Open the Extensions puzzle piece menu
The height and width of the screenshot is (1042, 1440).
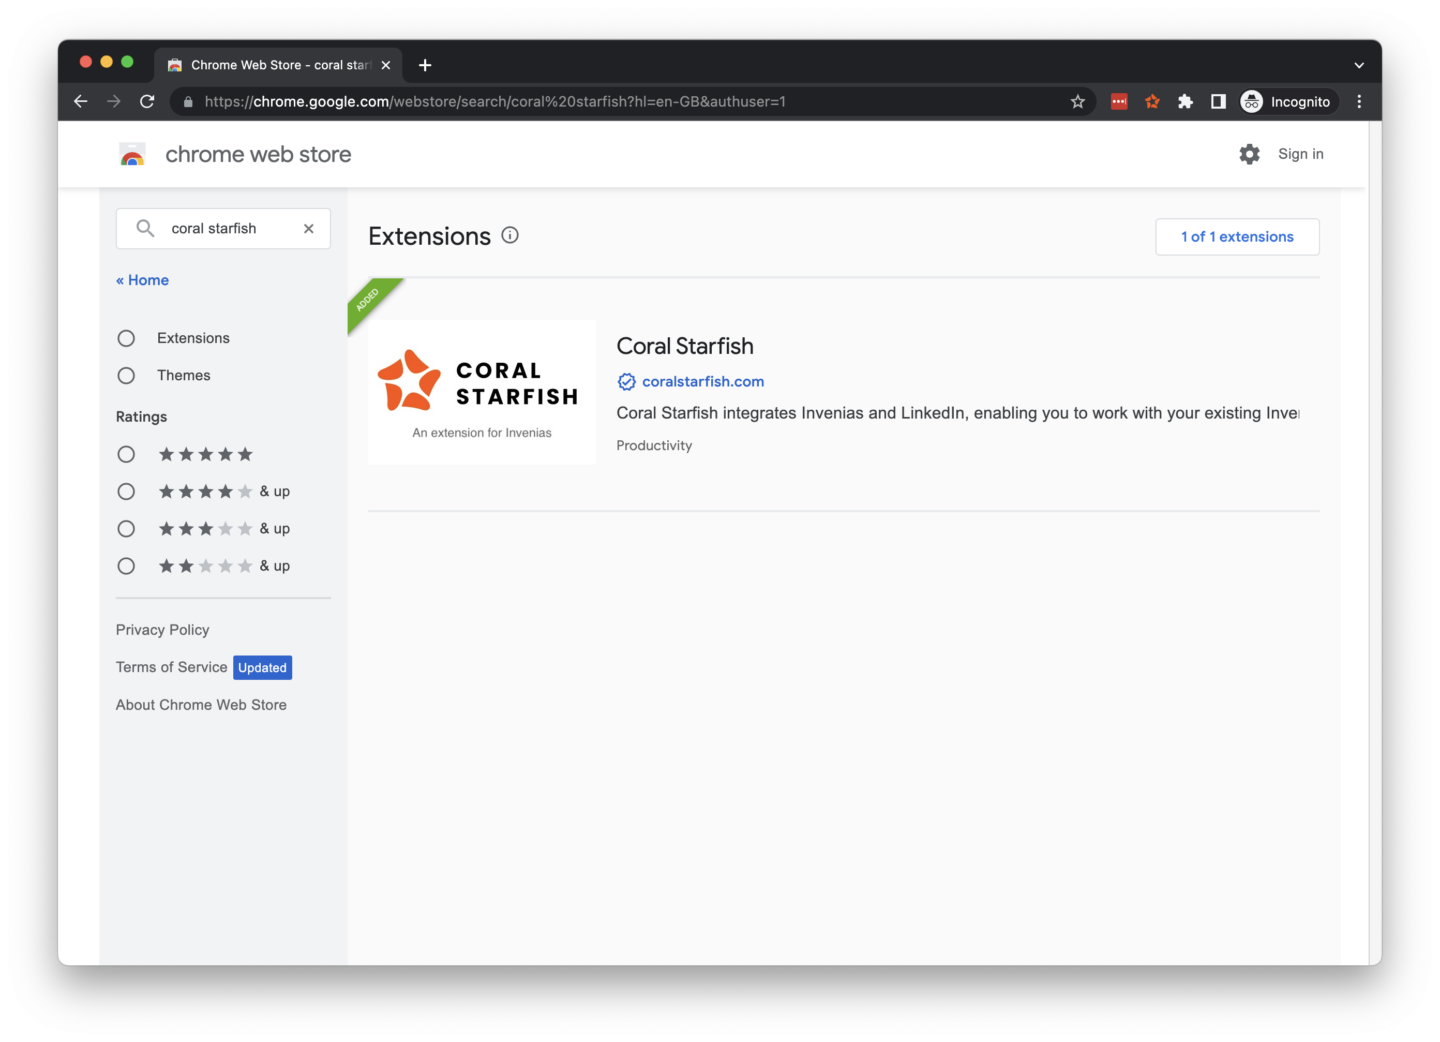1185,101
